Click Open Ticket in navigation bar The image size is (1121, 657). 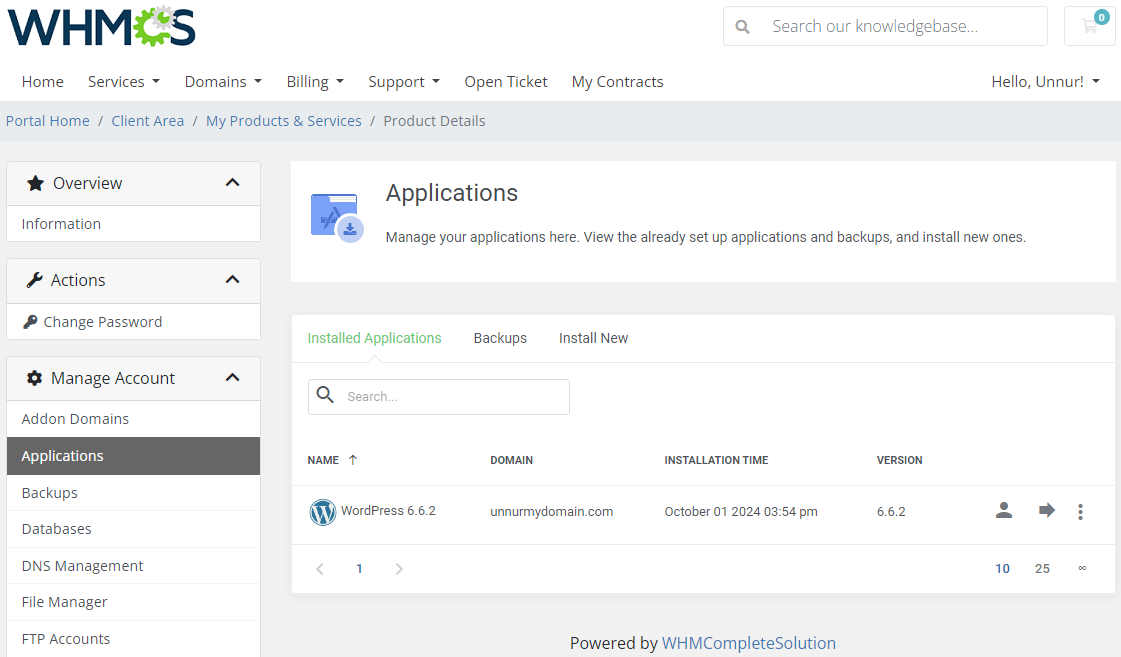[x=506, y=82]
